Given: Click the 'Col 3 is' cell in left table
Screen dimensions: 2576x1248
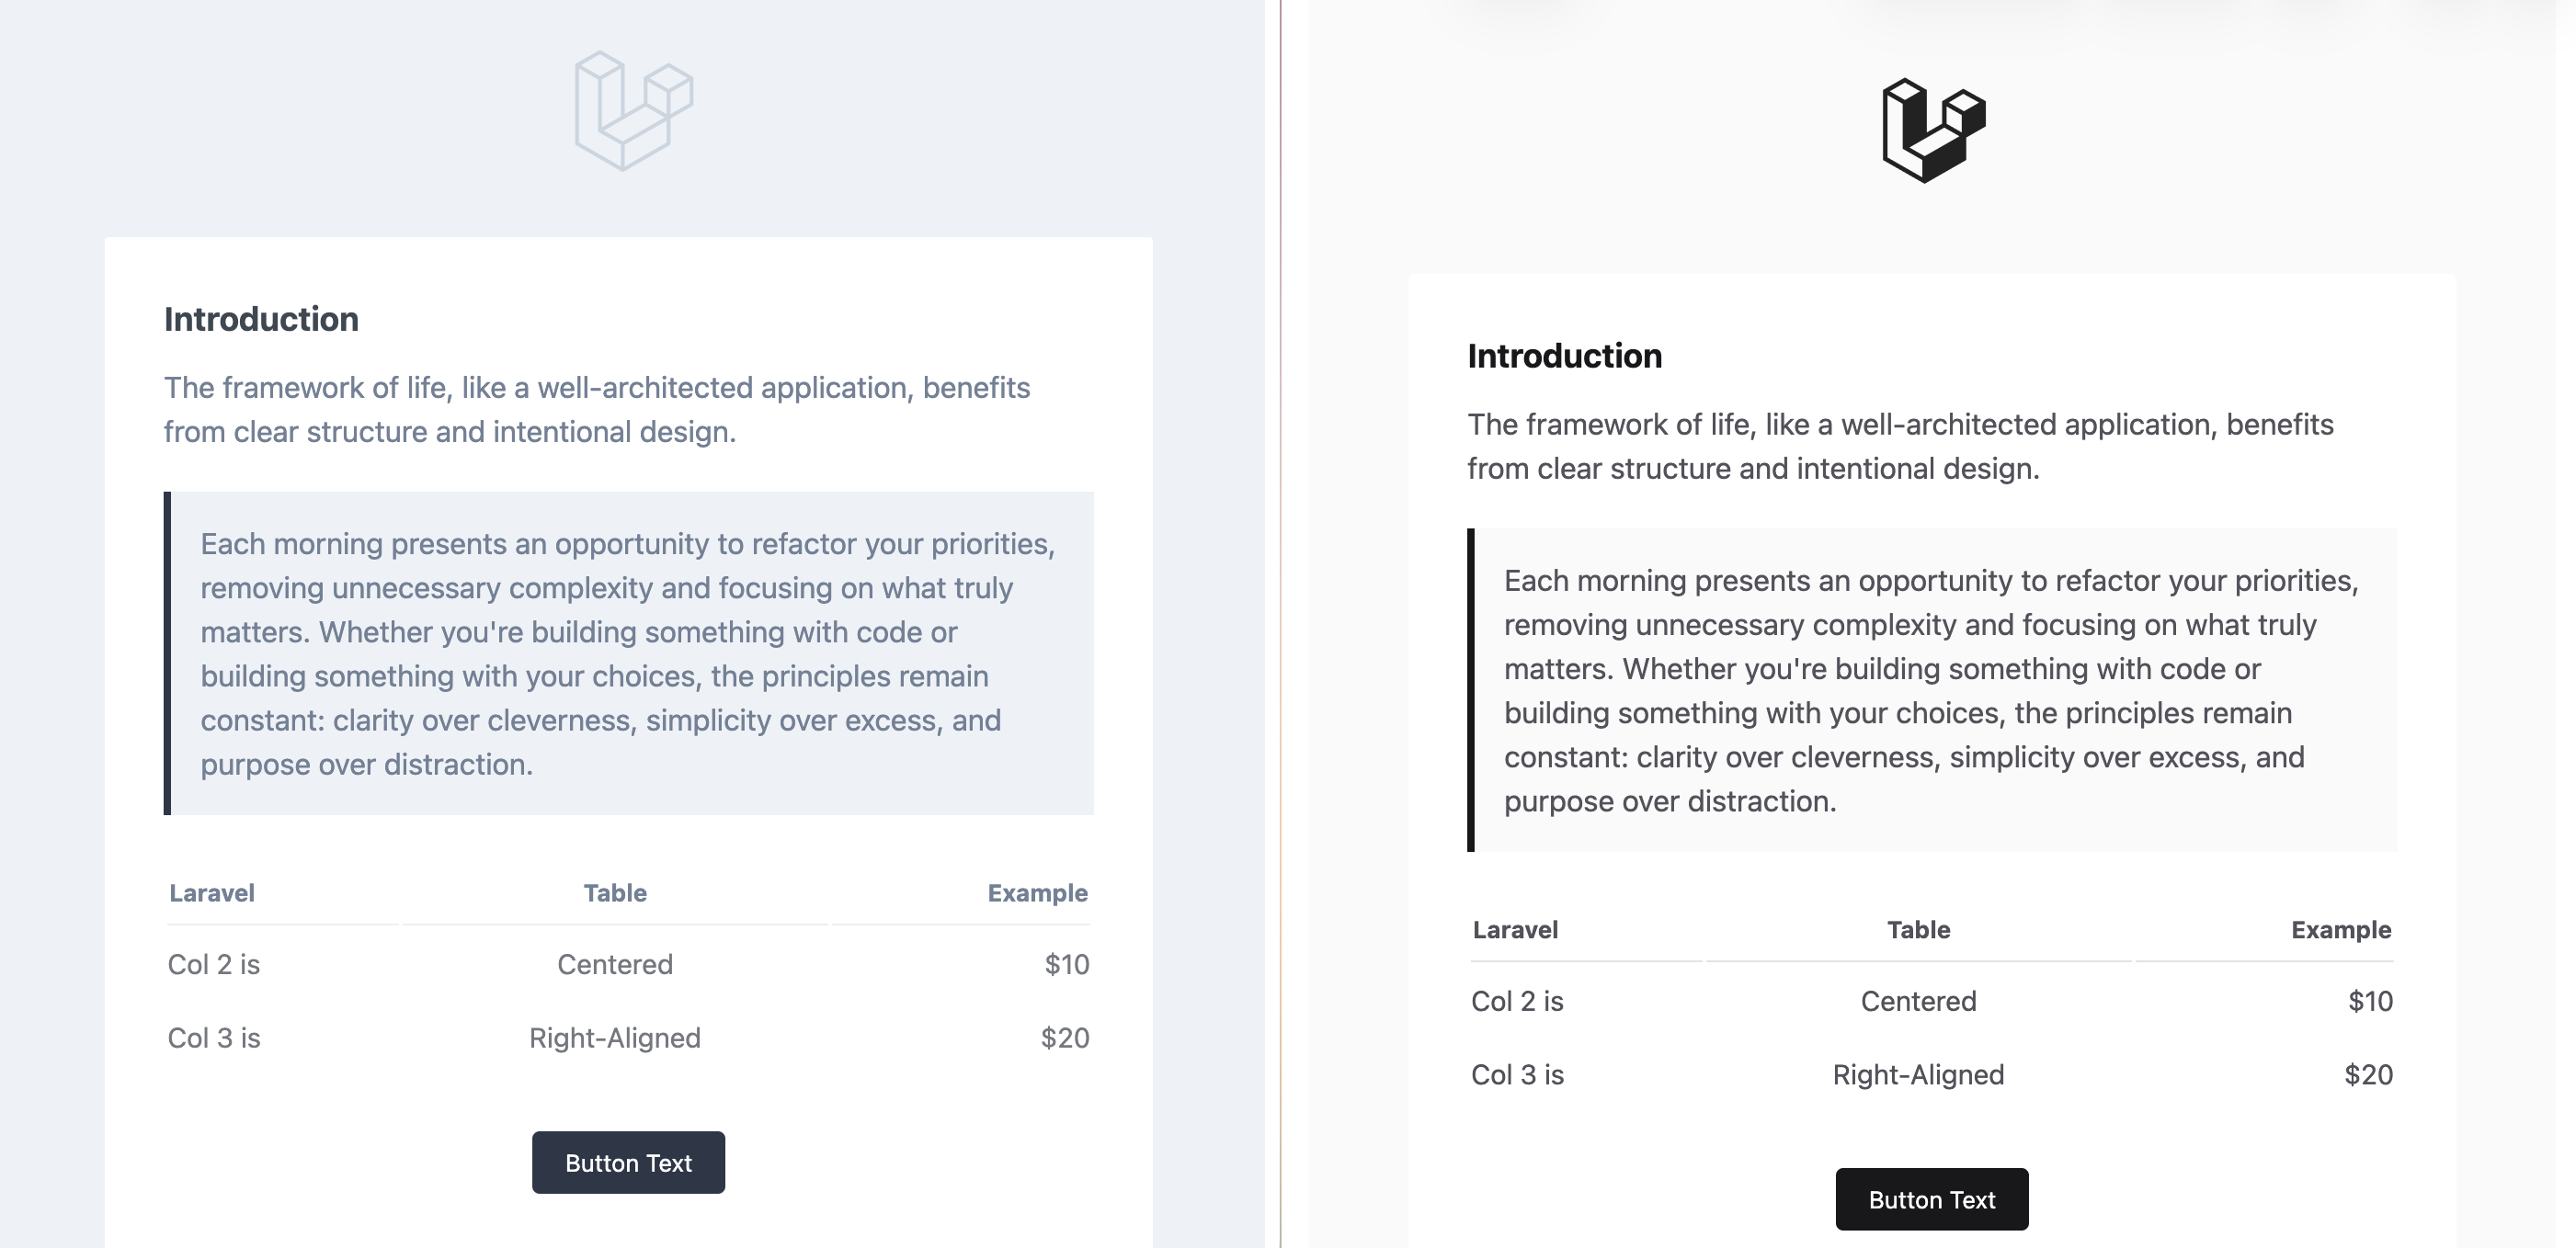Looking at the screenshot, I should 214,1038.
